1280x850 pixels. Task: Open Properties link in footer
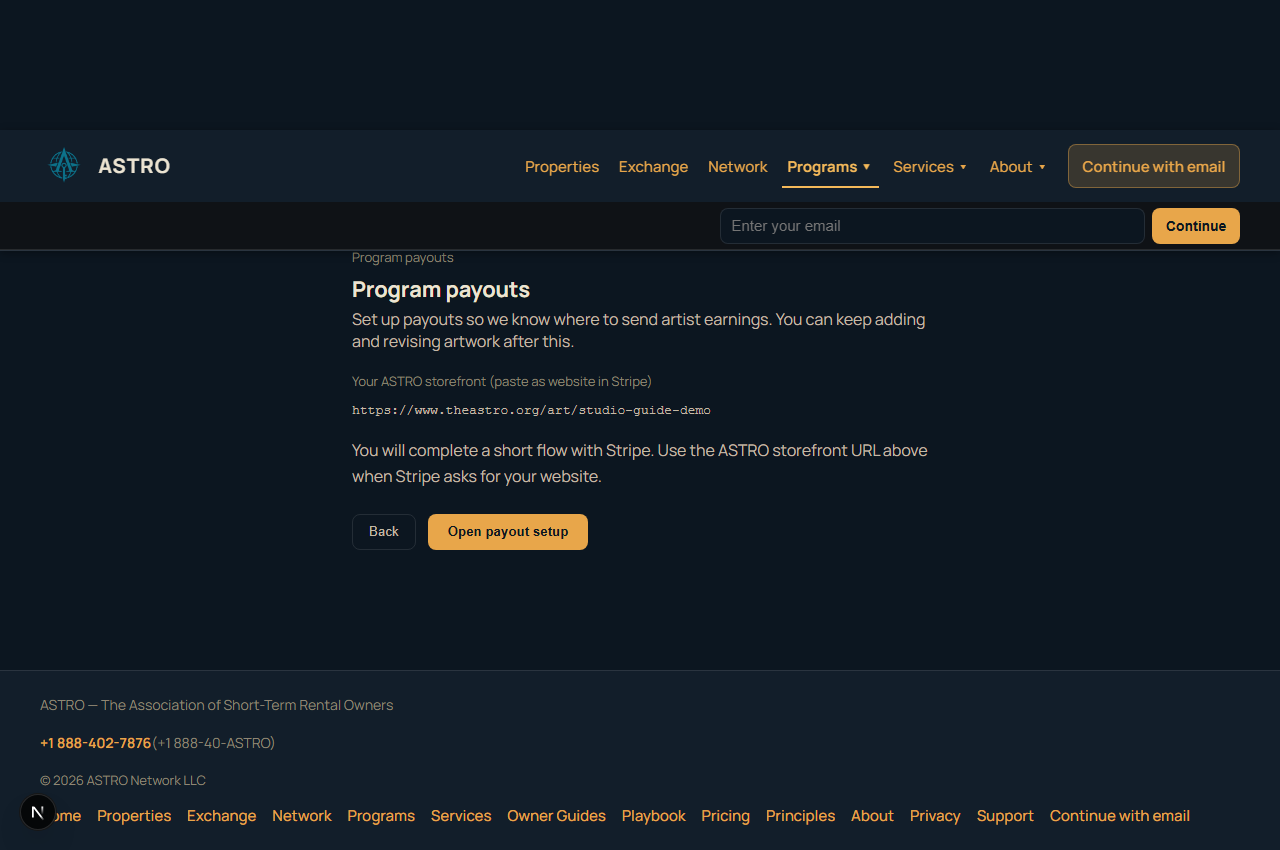[x=134, y=816]
